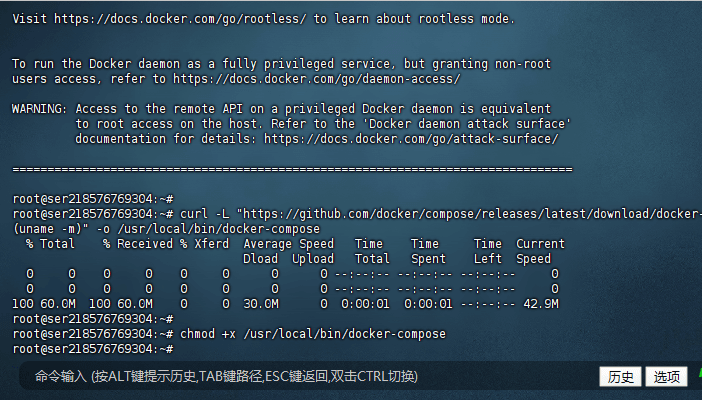The height and width of the screenshot is (400, 702).
Task: Click the '42.9M' current speed value
Action: 541,304
